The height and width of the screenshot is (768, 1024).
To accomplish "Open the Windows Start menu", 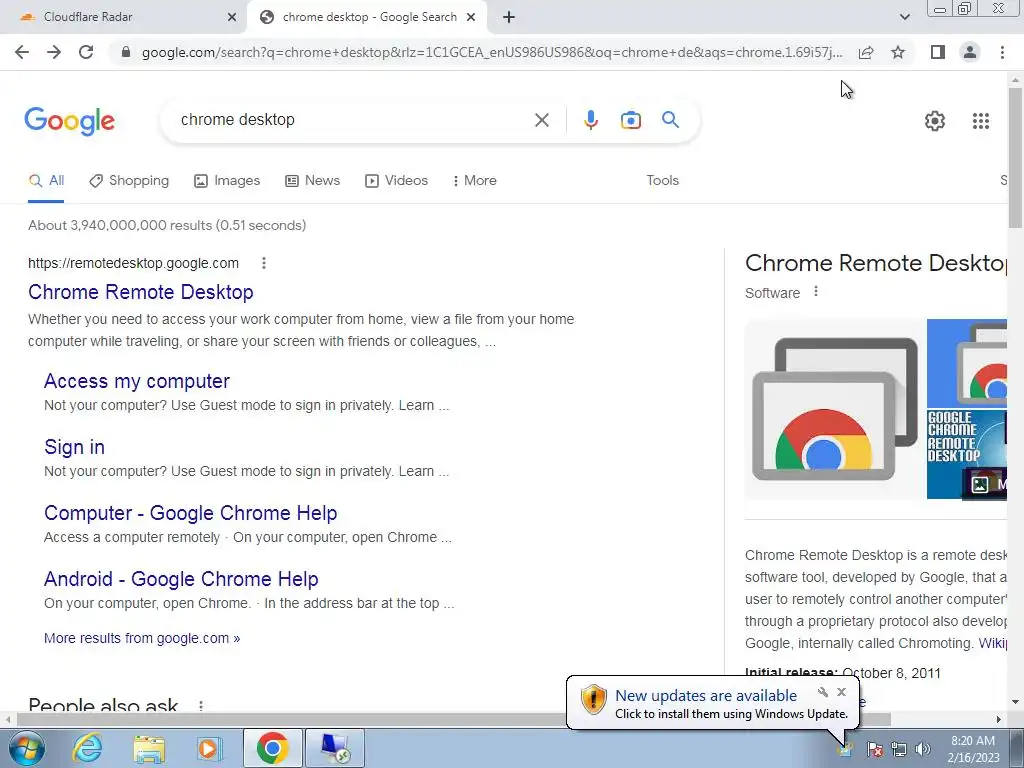I will click(27, 748).
